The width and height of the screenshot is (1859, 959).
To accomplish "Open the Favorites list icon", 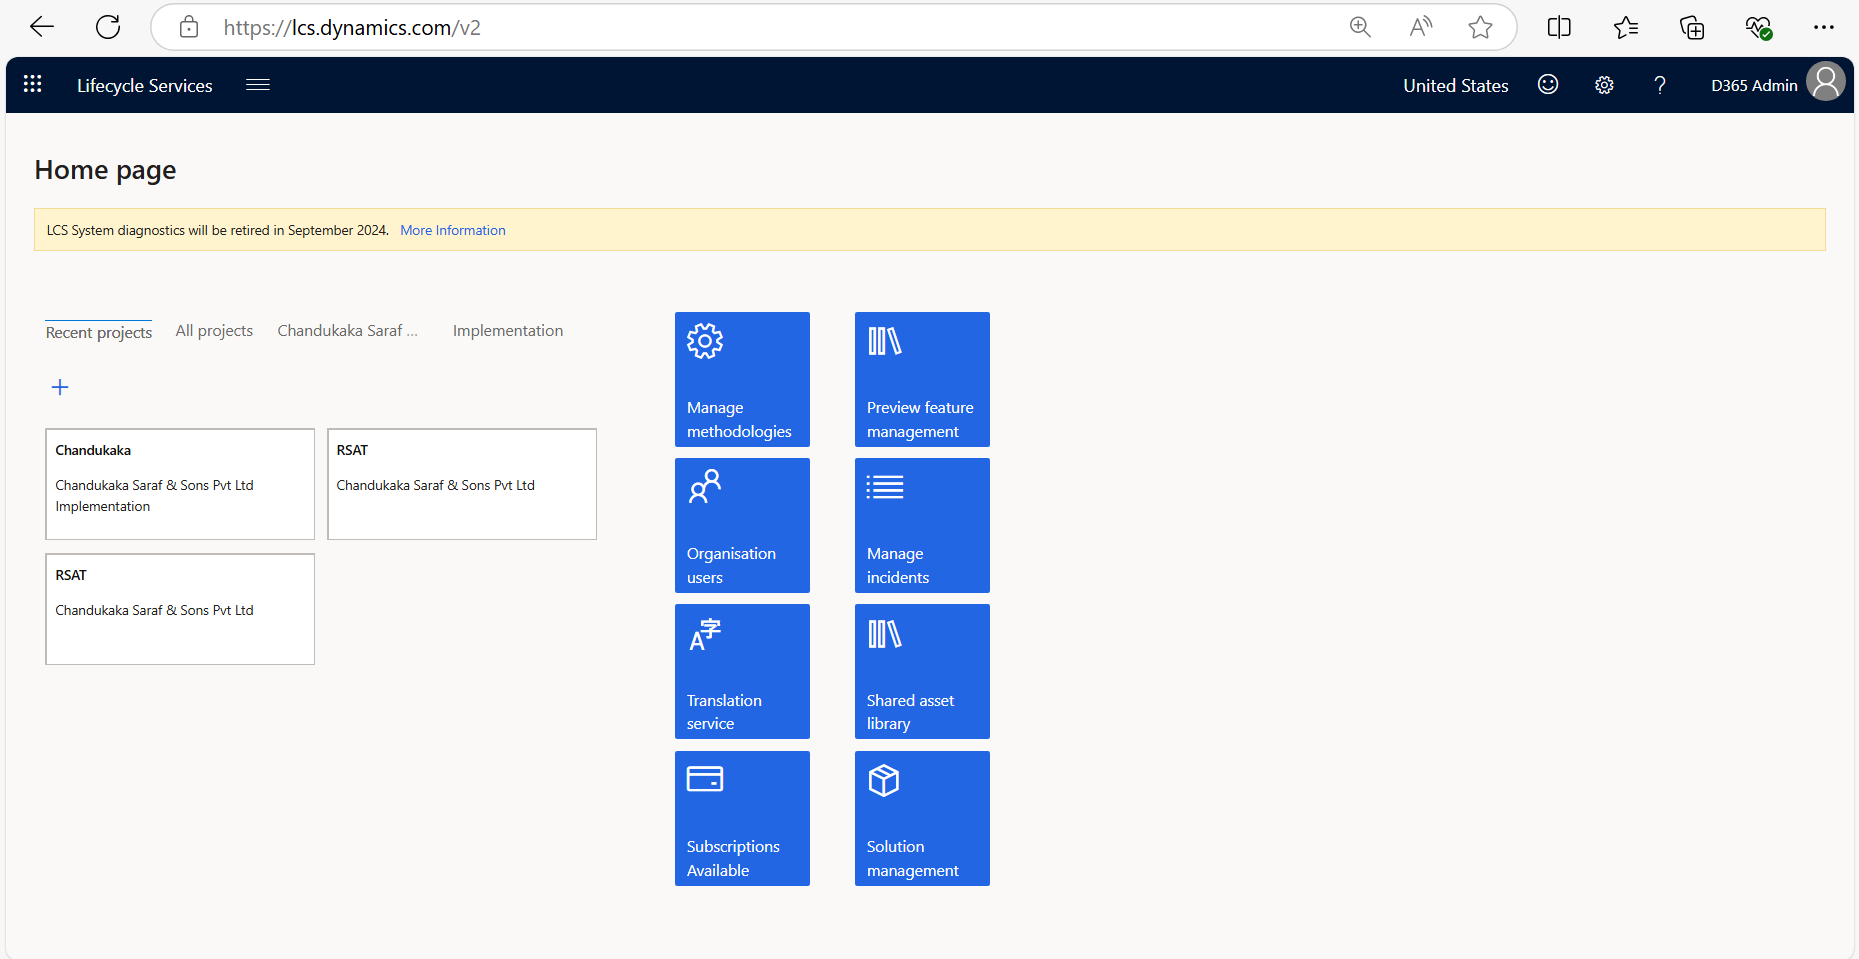I will click(1626, 27).
